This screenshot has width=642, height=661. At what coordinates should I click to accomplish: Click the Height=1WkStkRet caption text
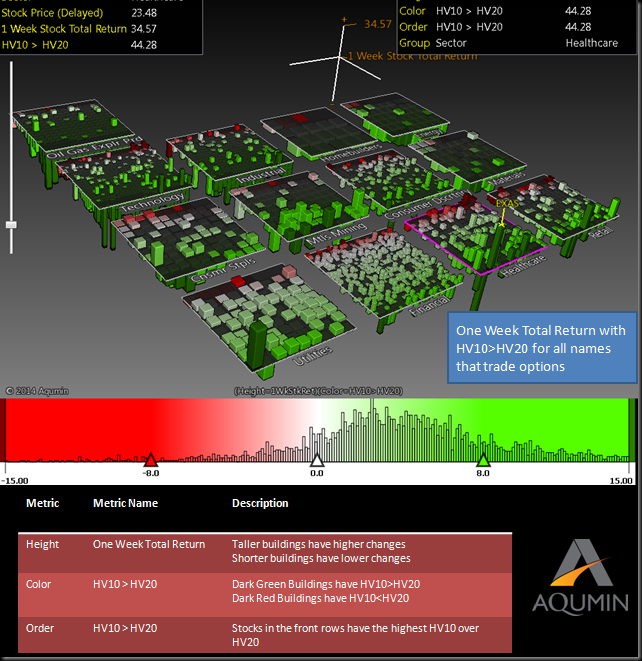(318, 391)
